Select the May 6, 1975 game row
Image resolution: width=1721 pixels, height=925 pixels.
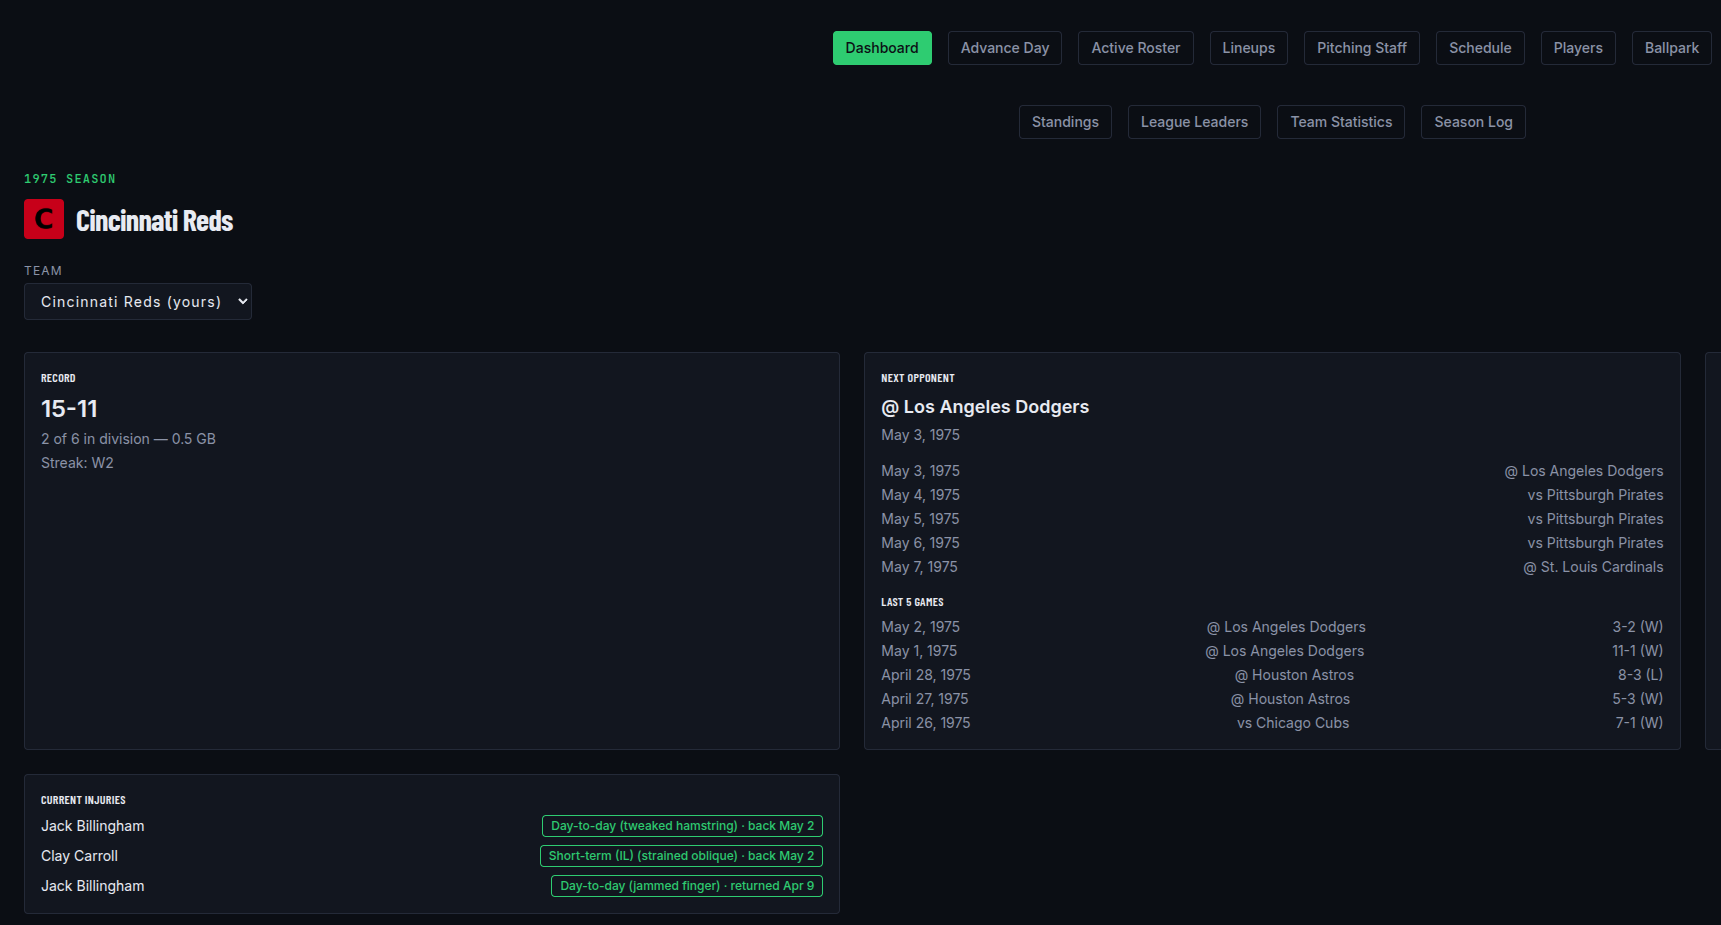click(x=1272, y=543)
